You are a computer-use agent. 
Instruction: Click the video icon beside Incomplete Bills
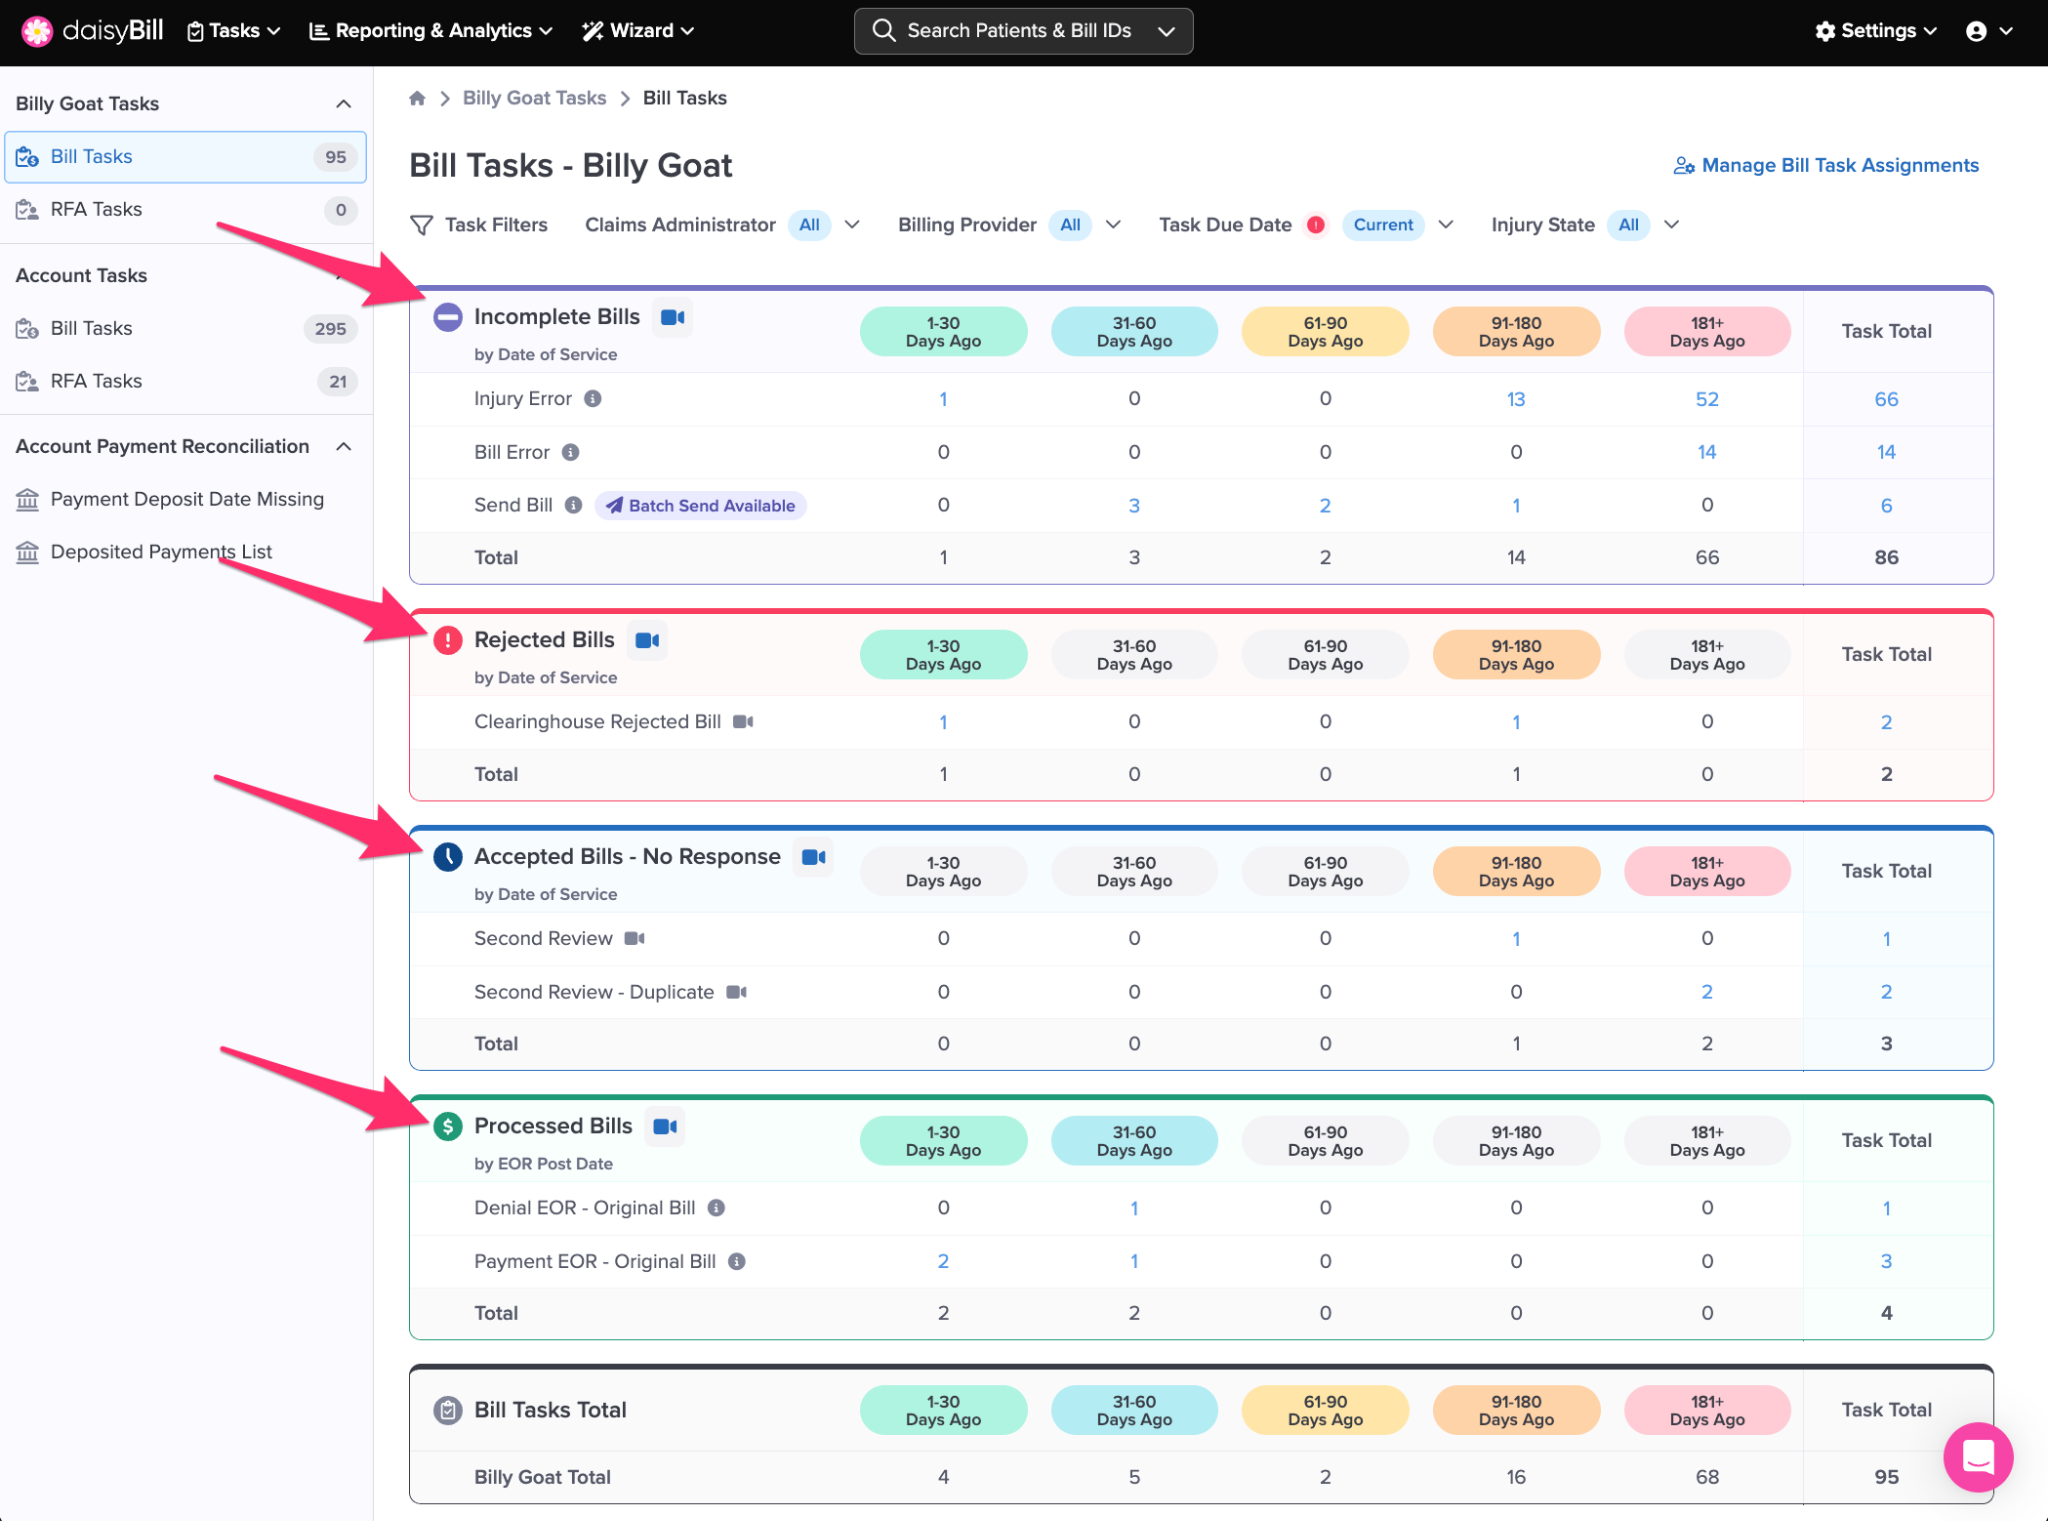[672, 317]
